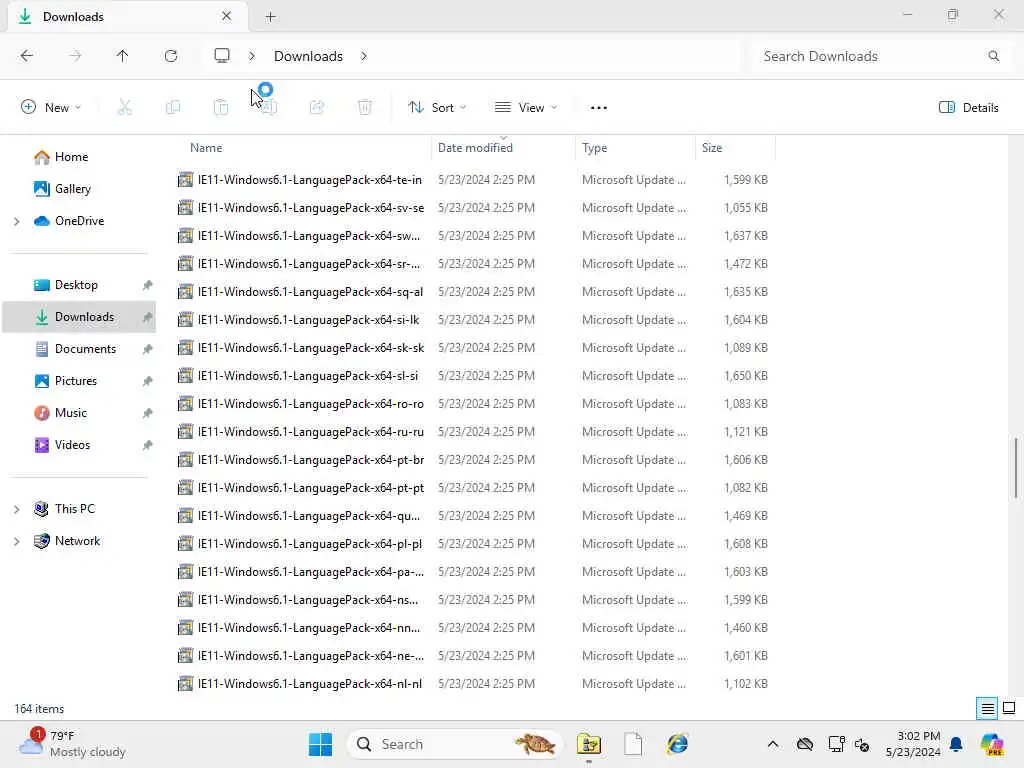
Task: Refresh the Downloads folder view
Action: [171, 56]
